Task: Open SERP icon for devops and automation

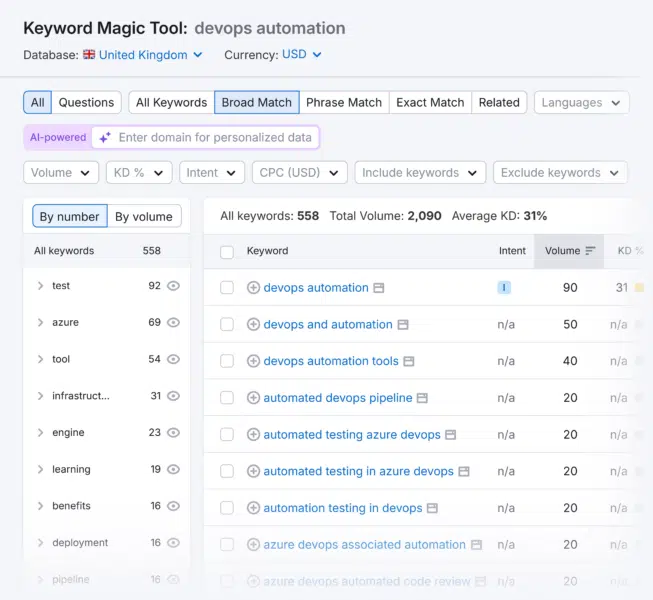Action: 403,325
